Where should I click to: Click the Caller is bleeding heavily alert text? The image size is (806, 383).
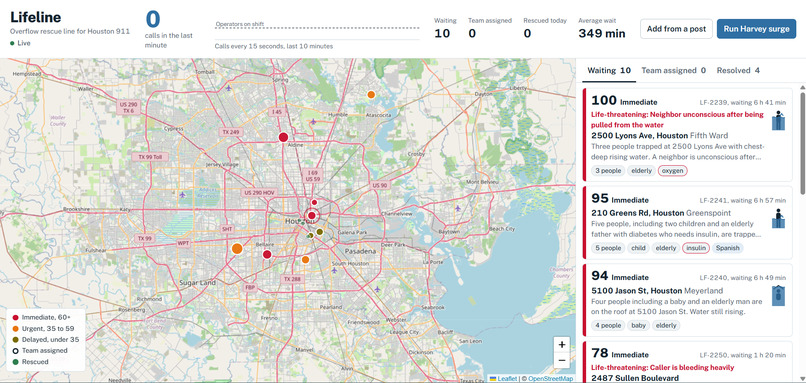point(663,368)
